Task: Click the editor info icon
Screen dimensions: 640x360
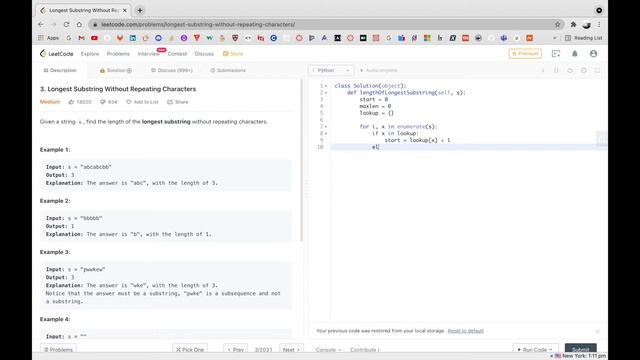Action: (x=543, y=71)
